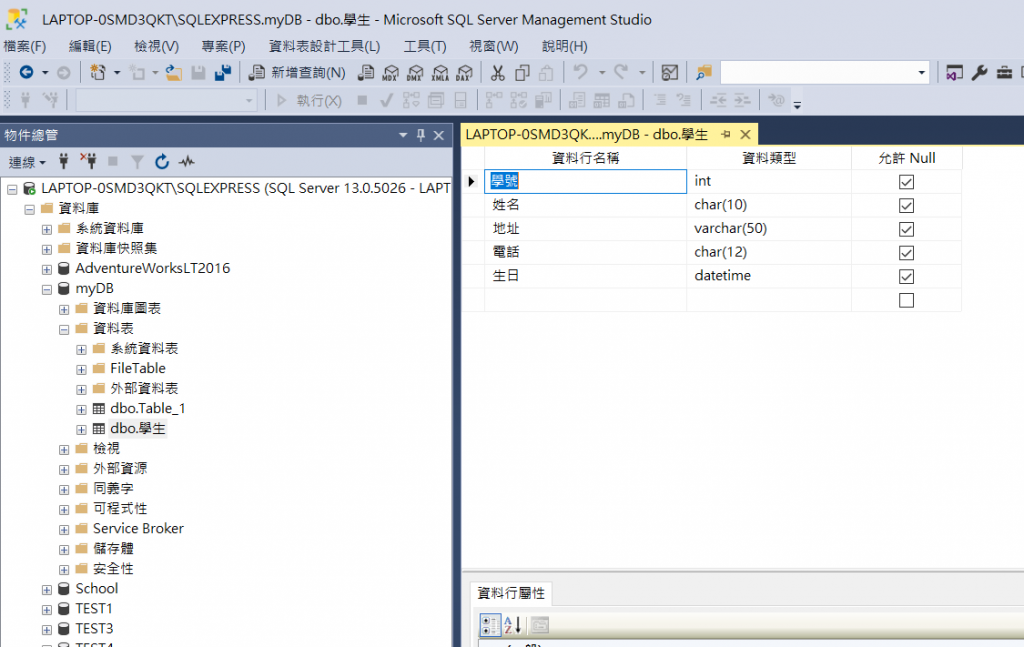This screenshot has width=1024, height=647.
Task: Click the Activity Monitor icon
Action: pyautogui.click(x=669, y=72)
